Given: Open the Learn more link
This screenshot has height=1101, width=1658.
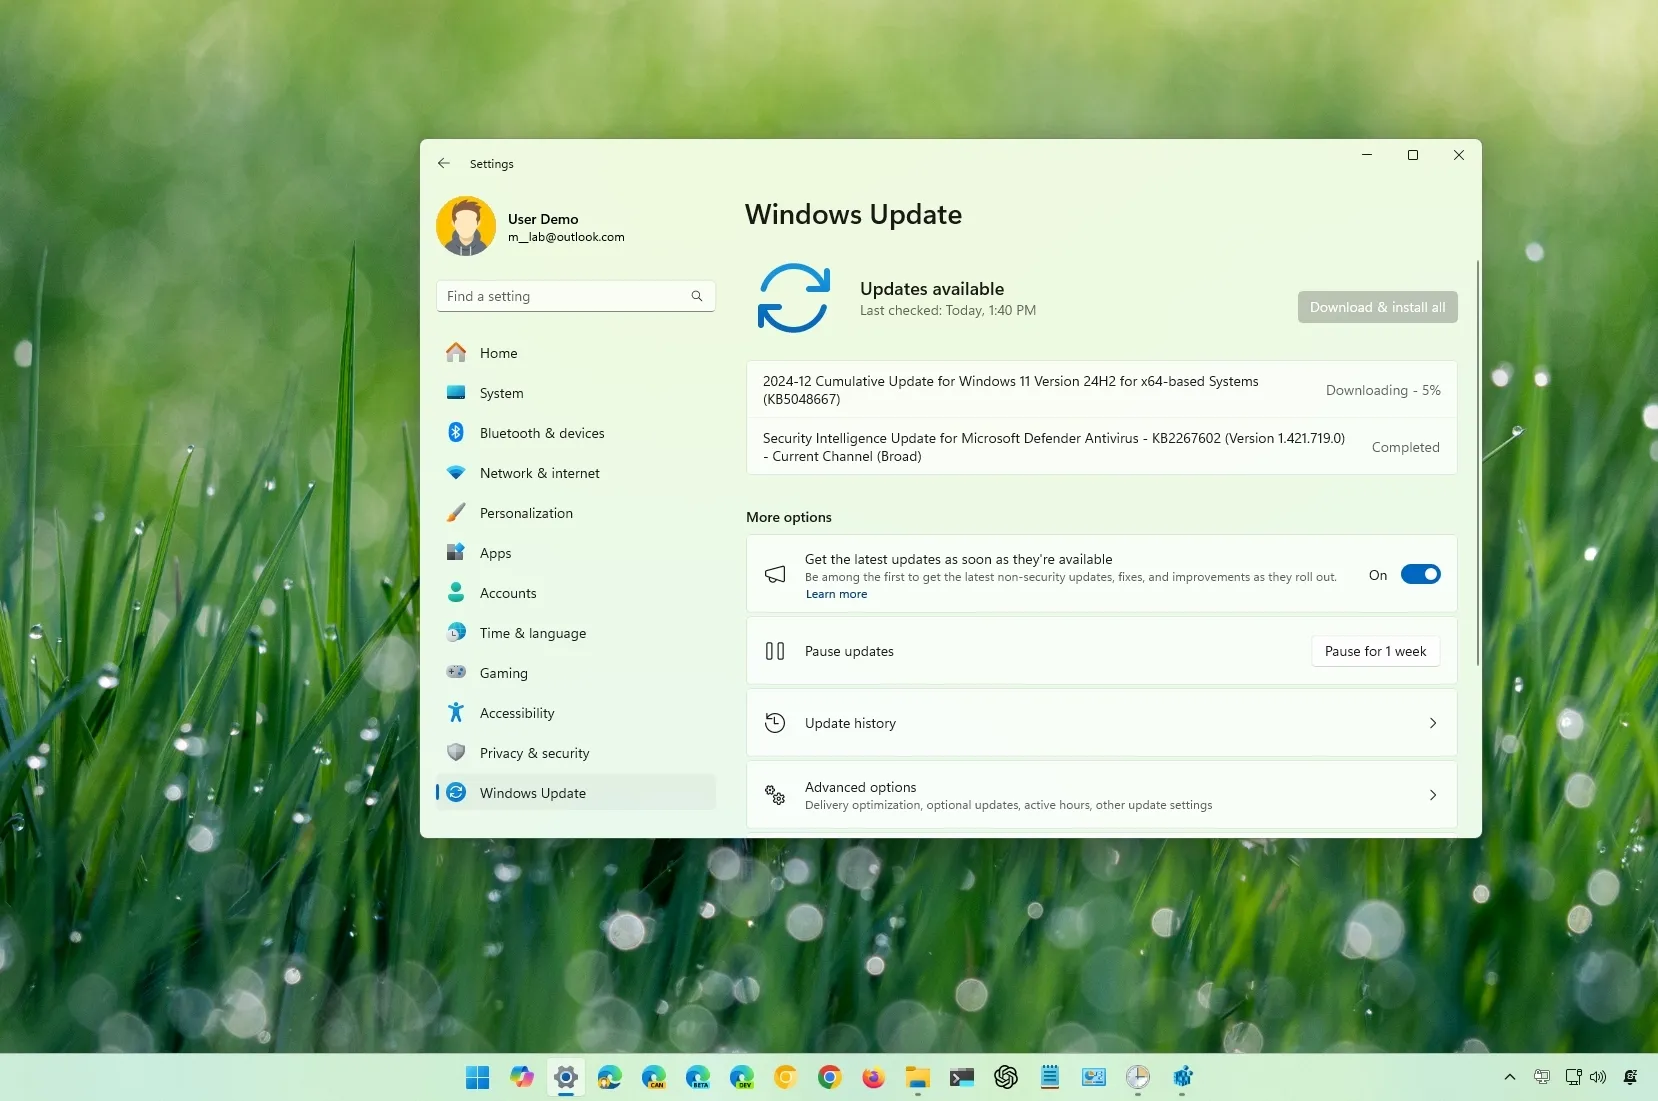Looking at the screenshot, I should (836, 594).
